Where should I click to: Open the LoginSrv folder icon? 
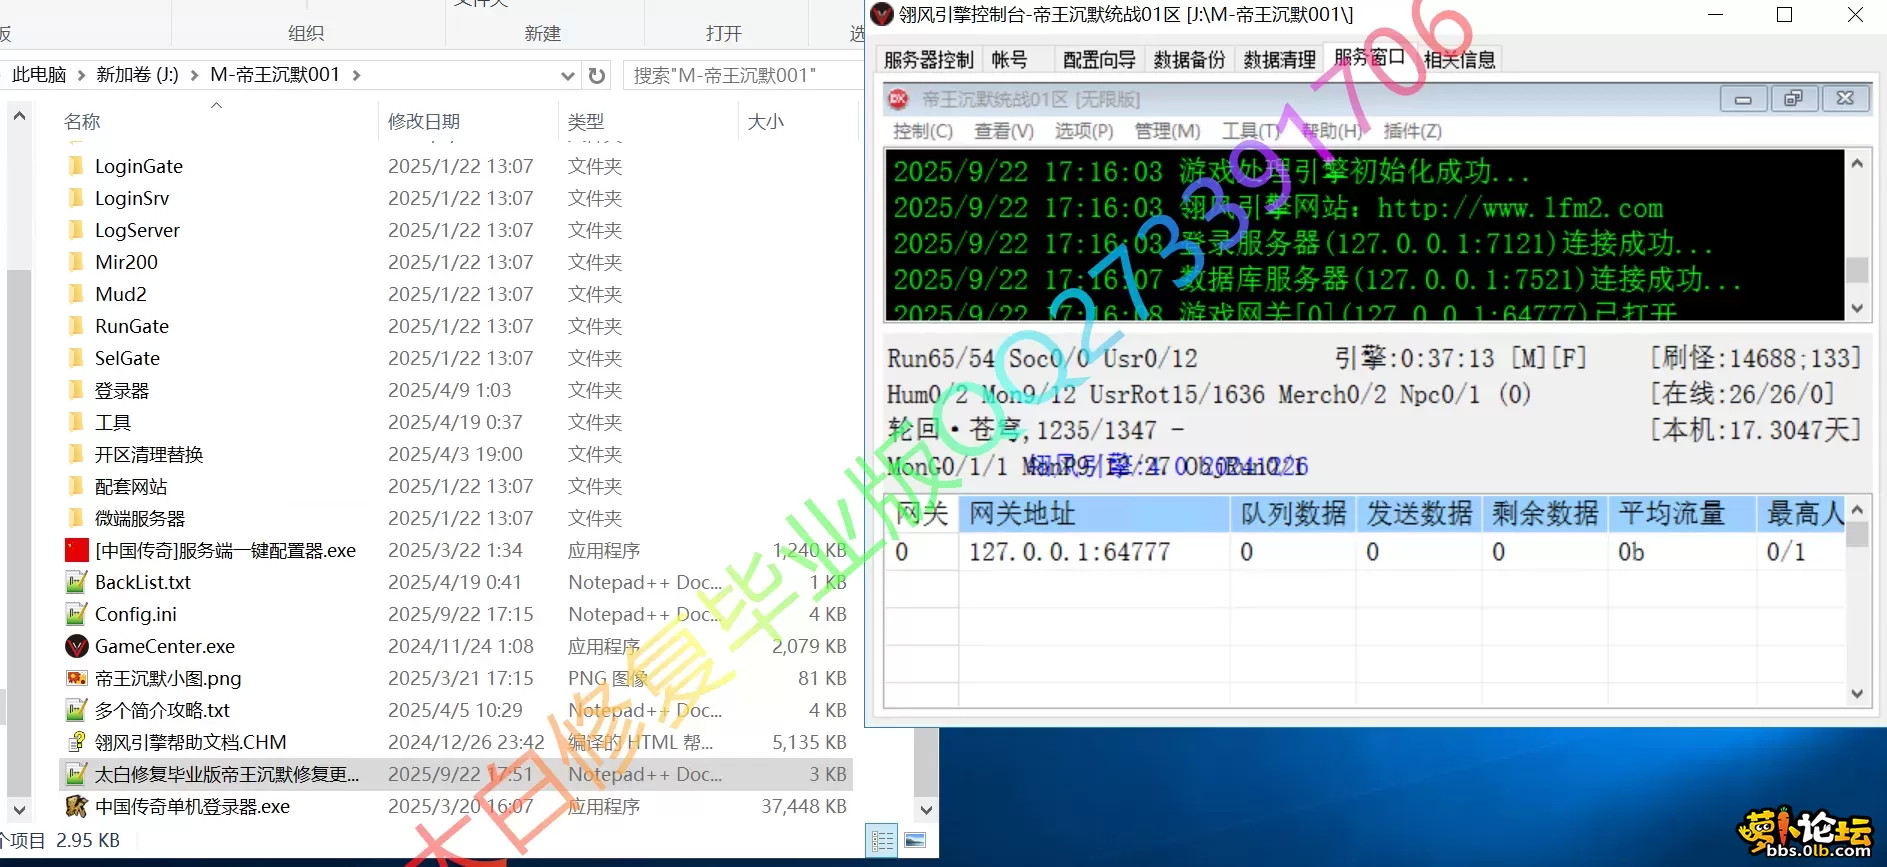pos(76,198)
